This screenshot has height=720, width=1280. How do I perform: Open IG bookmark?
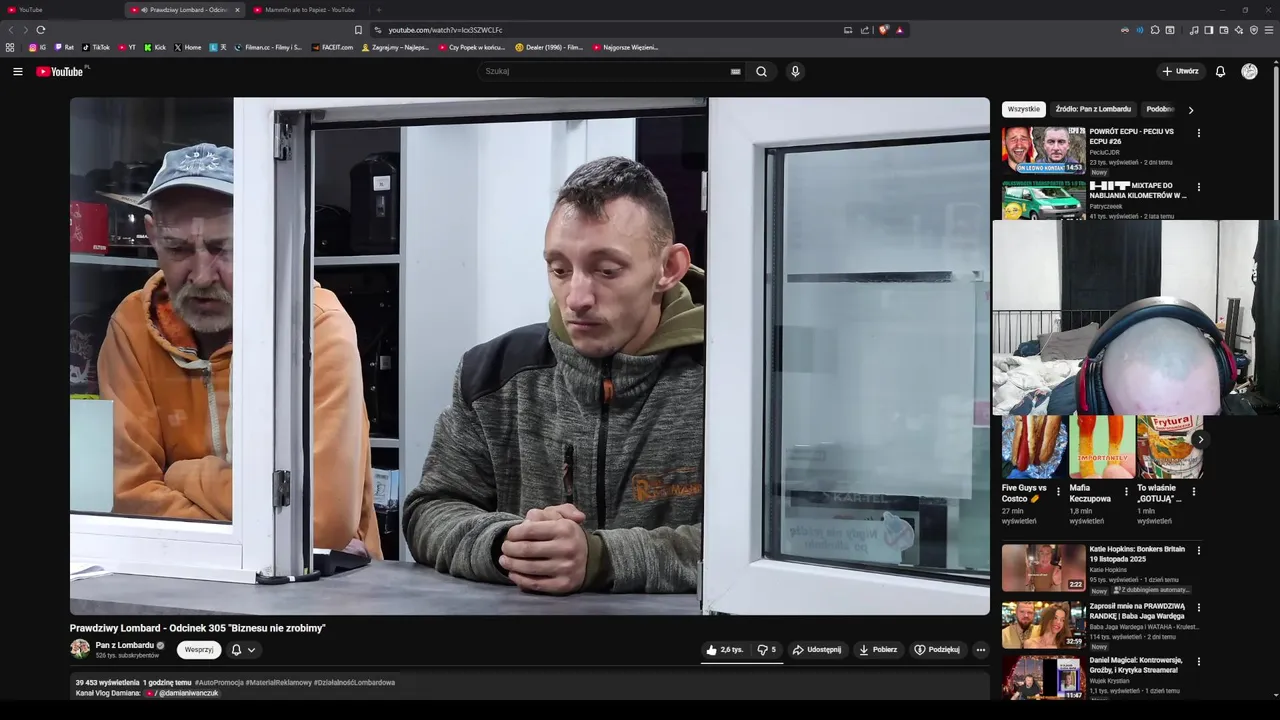click(x=38, y=47)
